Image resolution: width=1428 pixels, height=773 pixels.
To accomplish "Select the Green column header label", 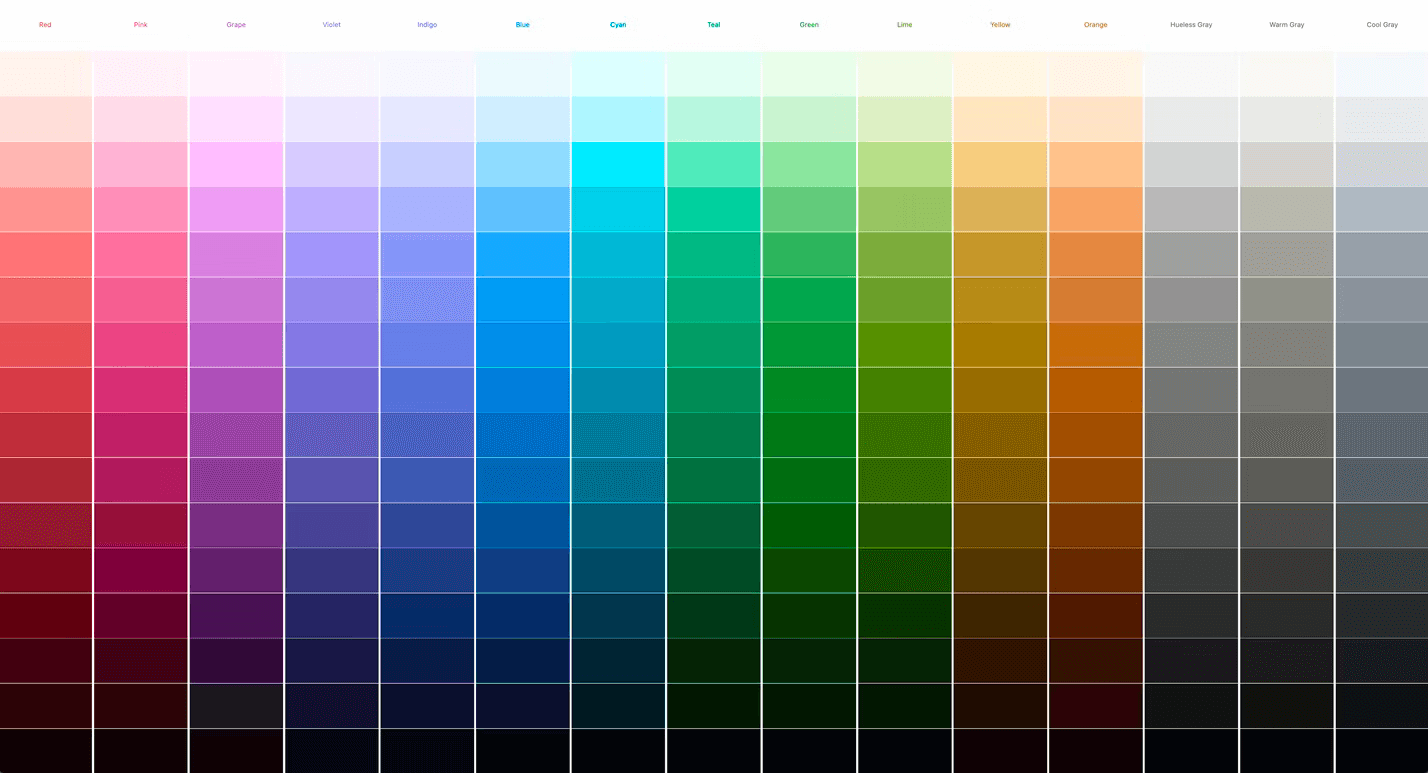I will 809,24.
